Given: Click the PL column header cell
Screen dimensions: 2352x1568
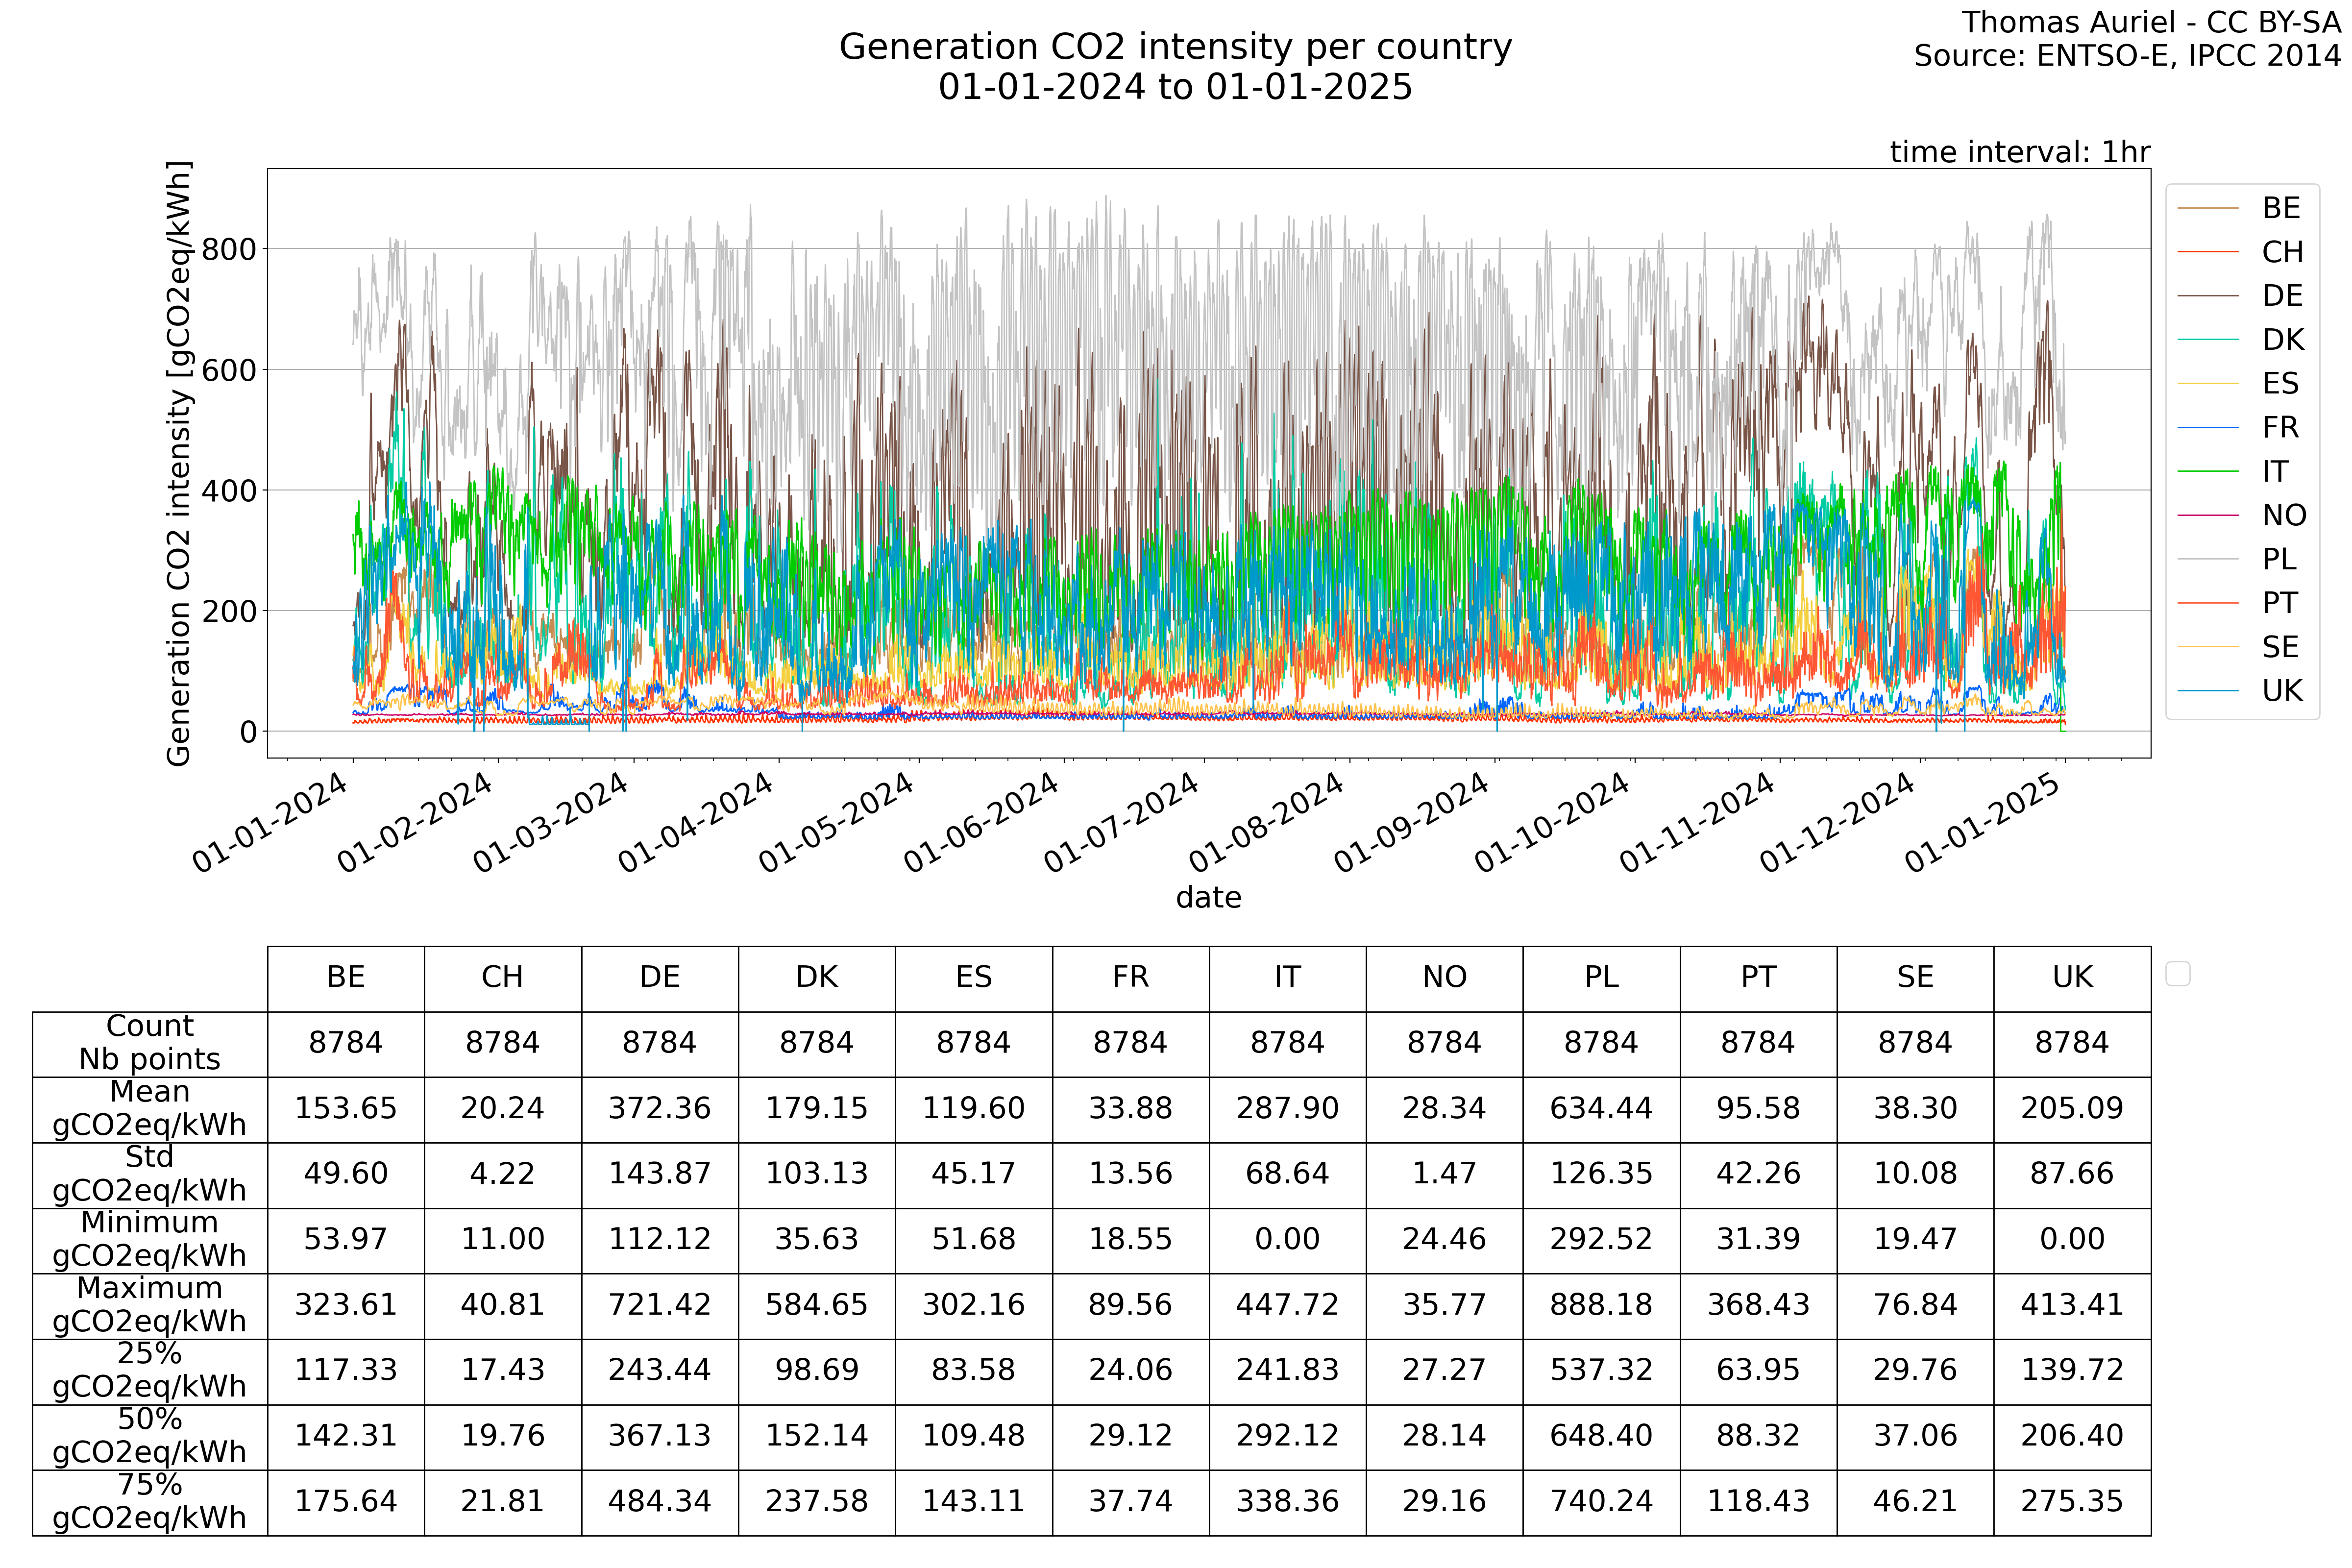Looking at the screenshot, I should (x=1600, y=978).
